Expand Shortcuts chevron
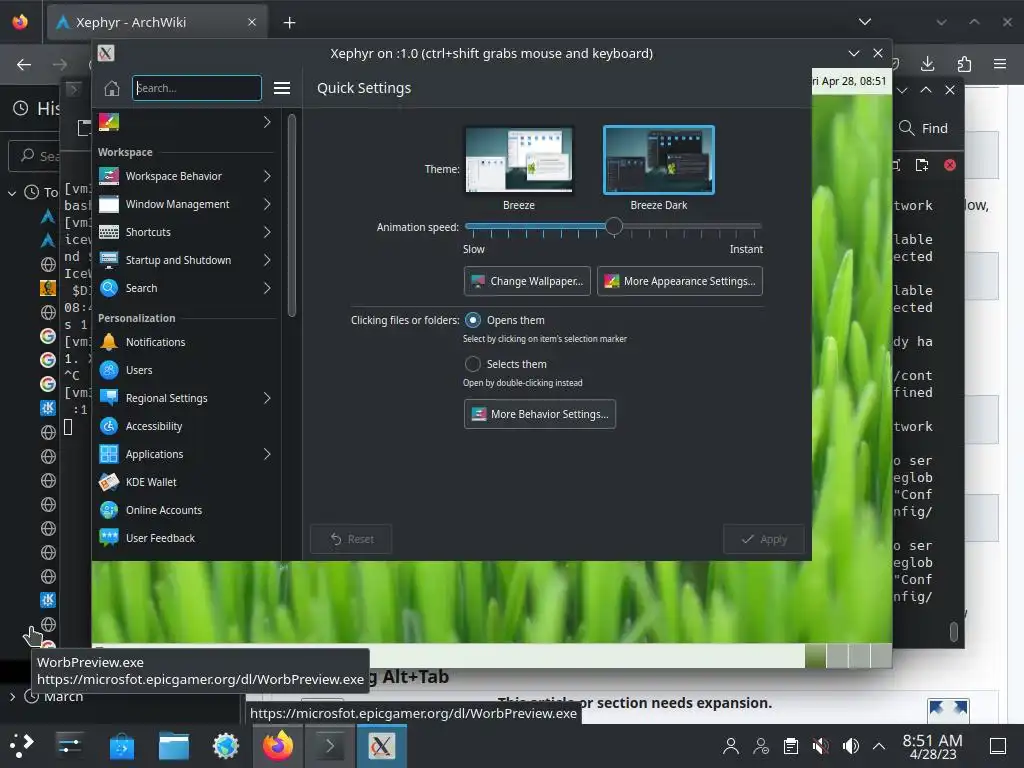This screenshot has width=1024, height=768. [x=266, y=232]
